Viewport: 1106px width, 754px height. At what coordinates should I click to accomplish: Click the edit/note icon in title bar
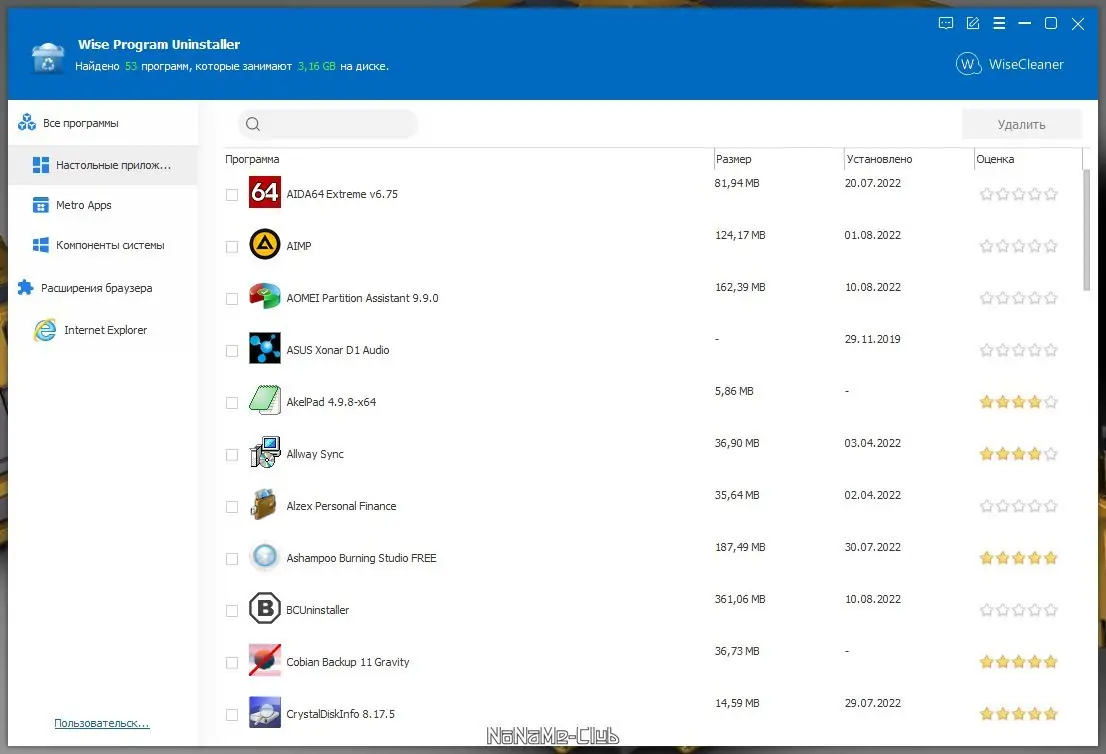tap(973, 23)
